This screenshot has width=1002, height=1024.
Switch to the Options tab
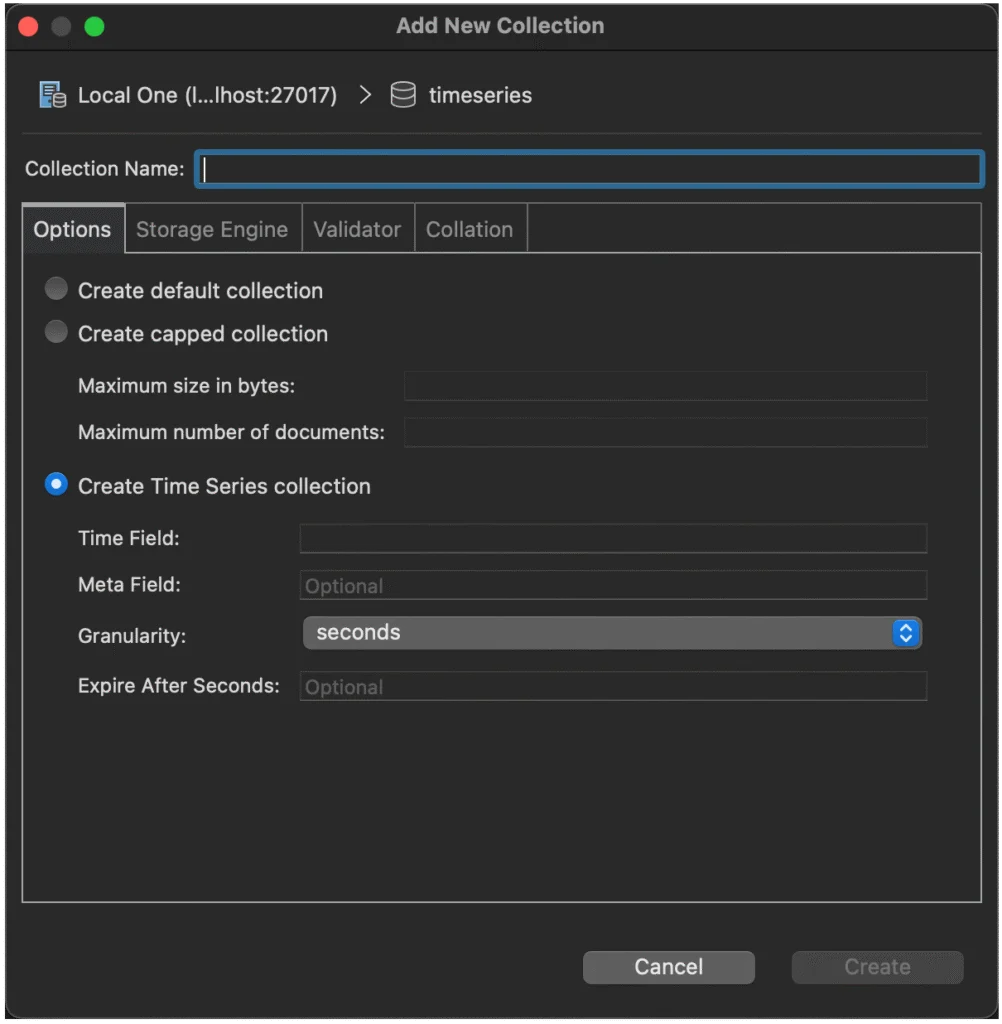click(x=73, y=229)
